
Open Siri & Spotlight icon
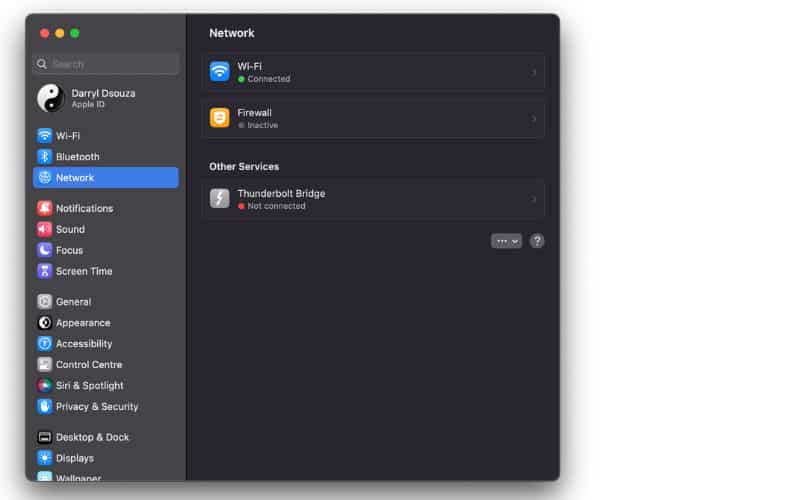tap(45, 386)
